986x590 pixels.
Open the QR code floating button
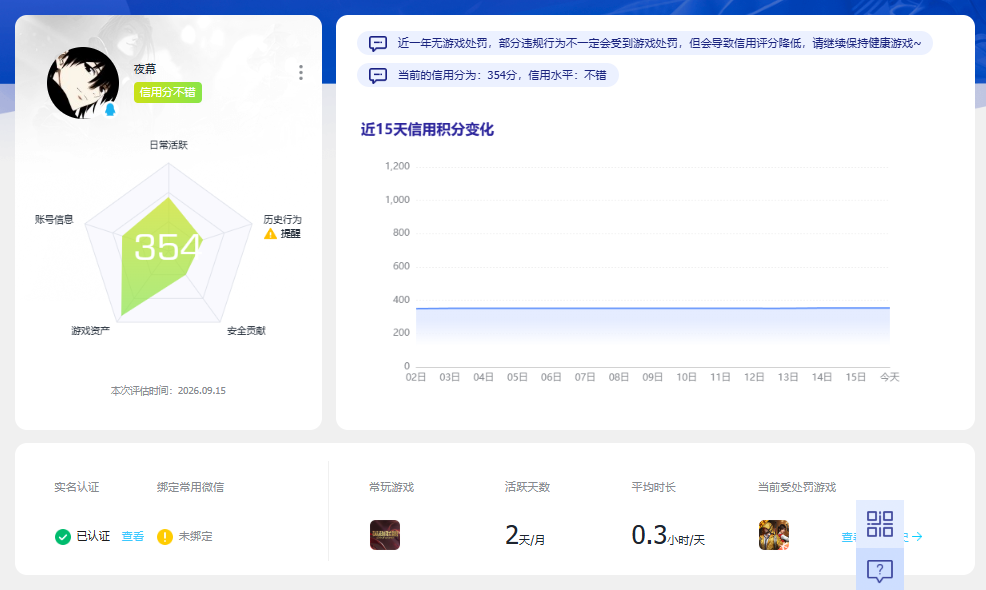point(880,524)
